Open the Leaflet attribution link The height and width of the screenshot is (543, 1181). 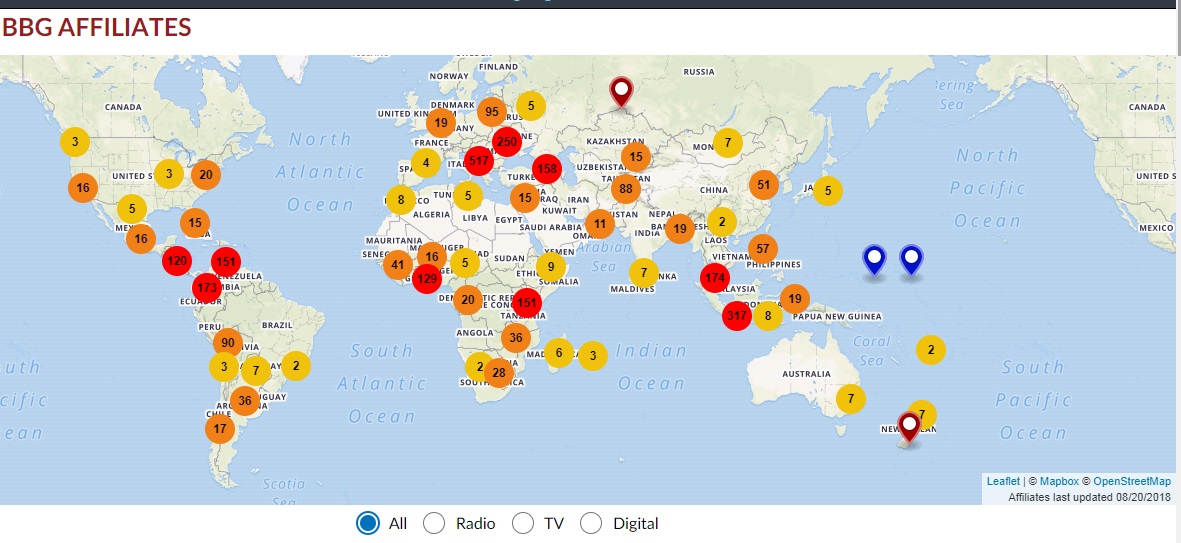(1003, 481)
